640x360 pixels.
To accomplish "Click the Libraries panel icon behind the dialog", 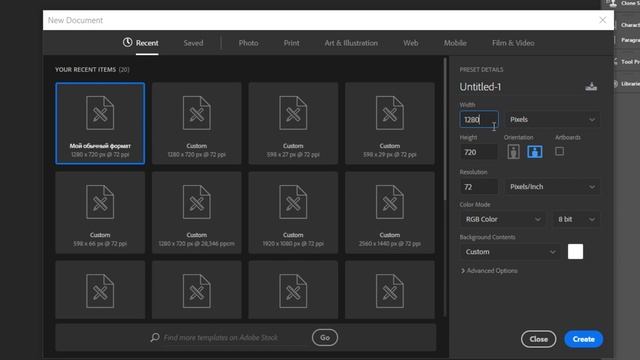I will coord(616,84).
